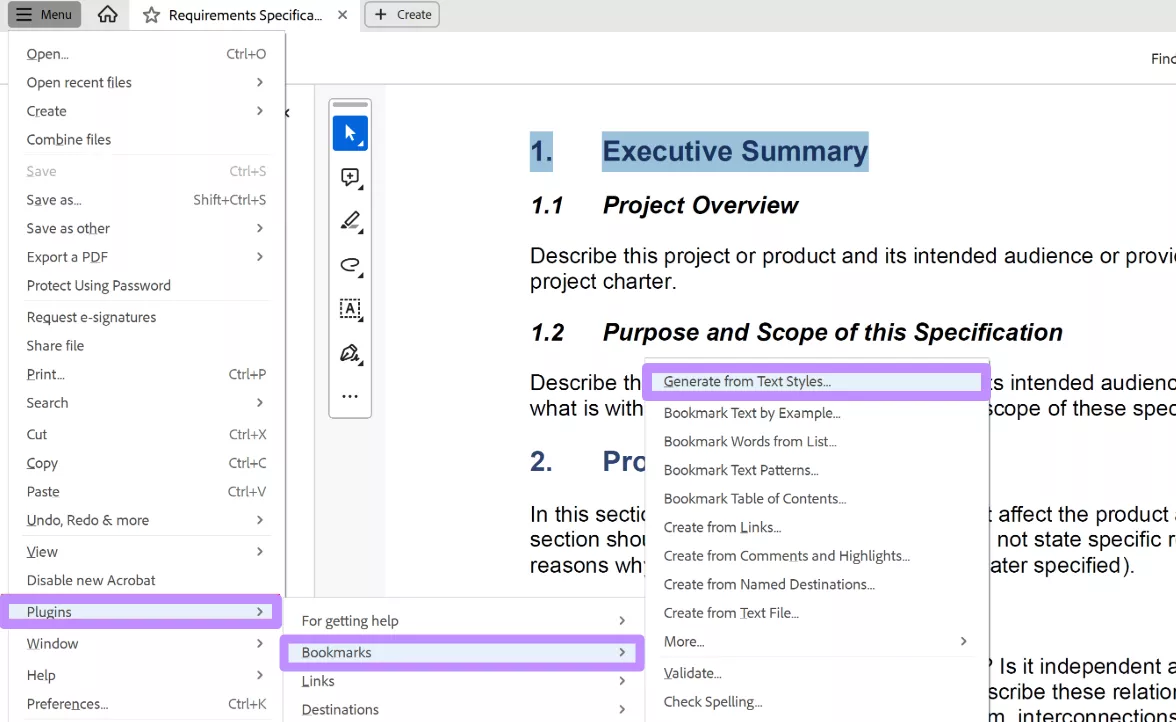The width and height of the screenshot is (1176, 722).
Task: Star the current document as favorite
Action: 152,15
